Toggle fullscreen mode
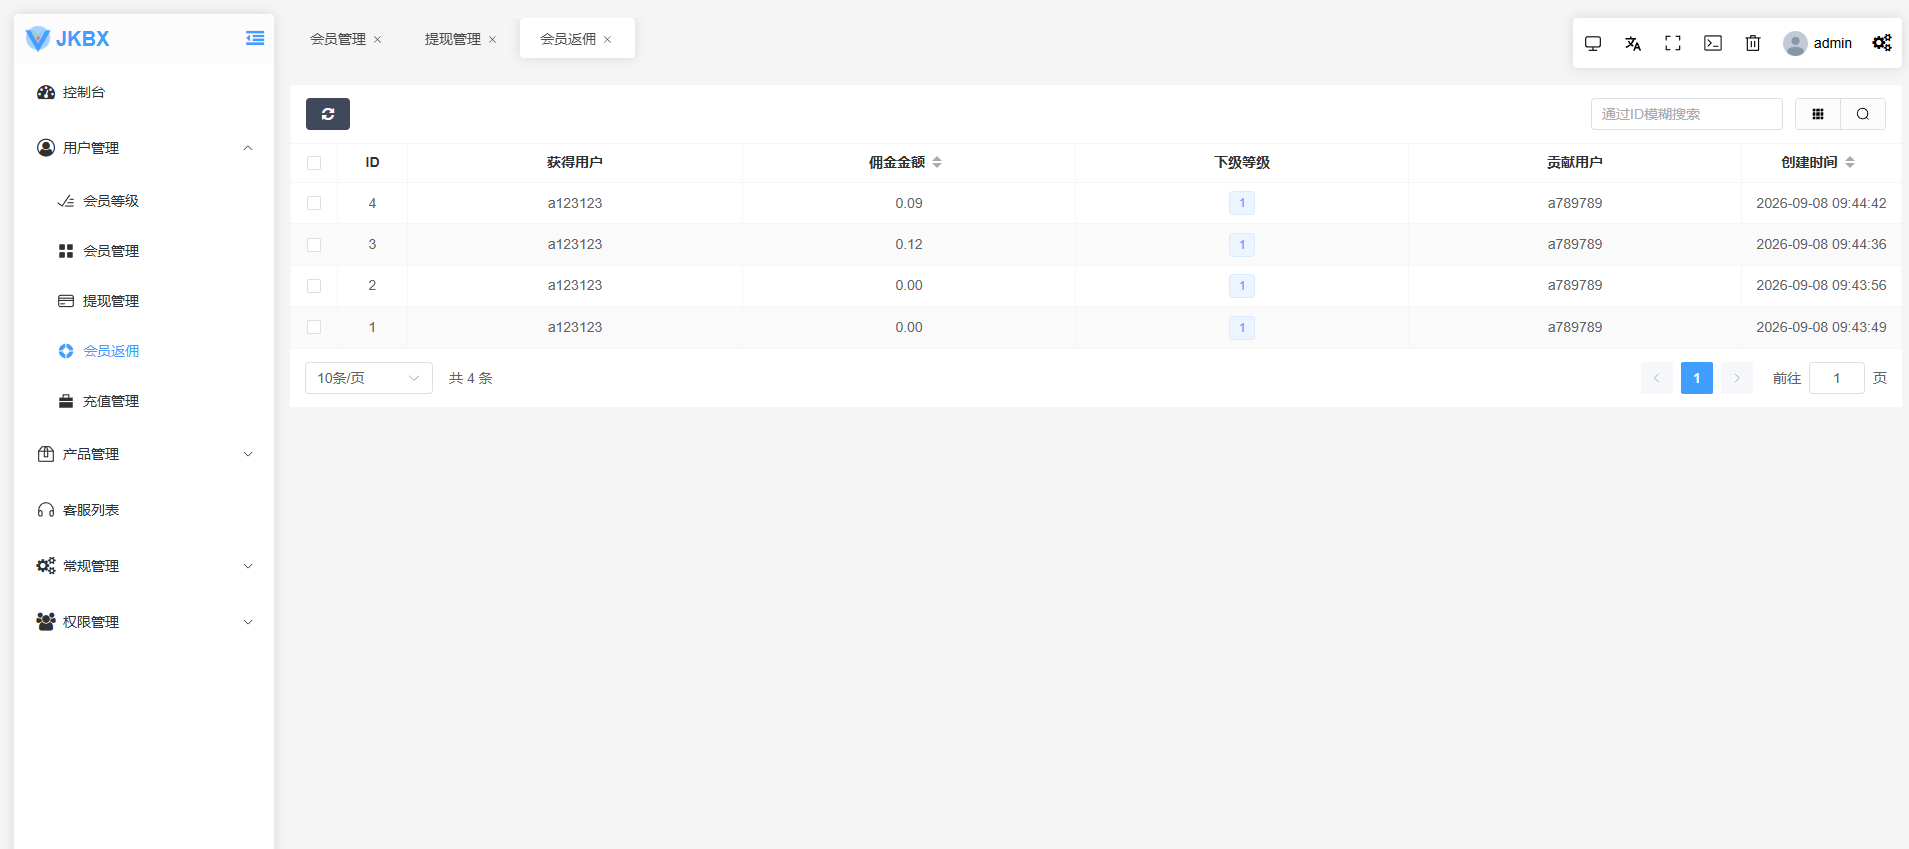This screenshot has height=849, width=1909. pyautogui.click(x=1673, y=43)
